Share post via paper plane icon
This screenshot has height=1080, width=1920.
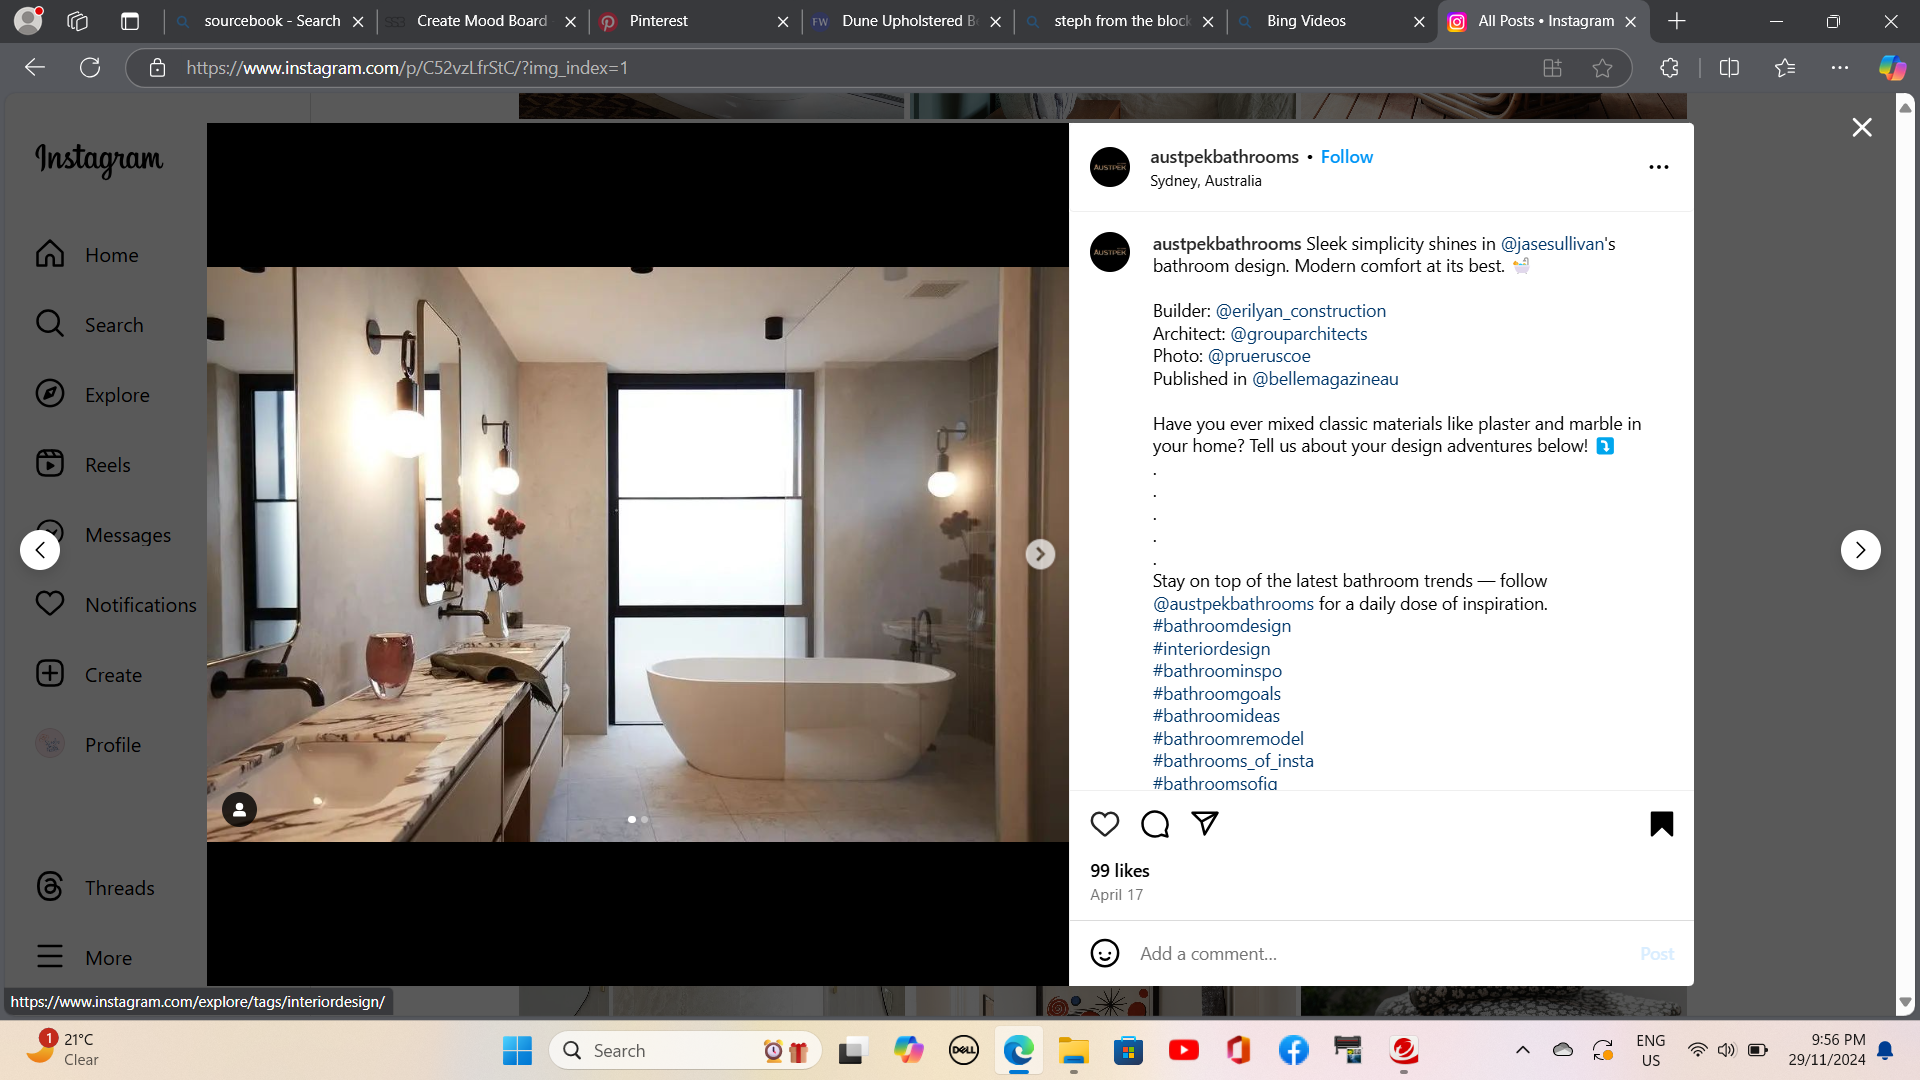[1205, 823]
